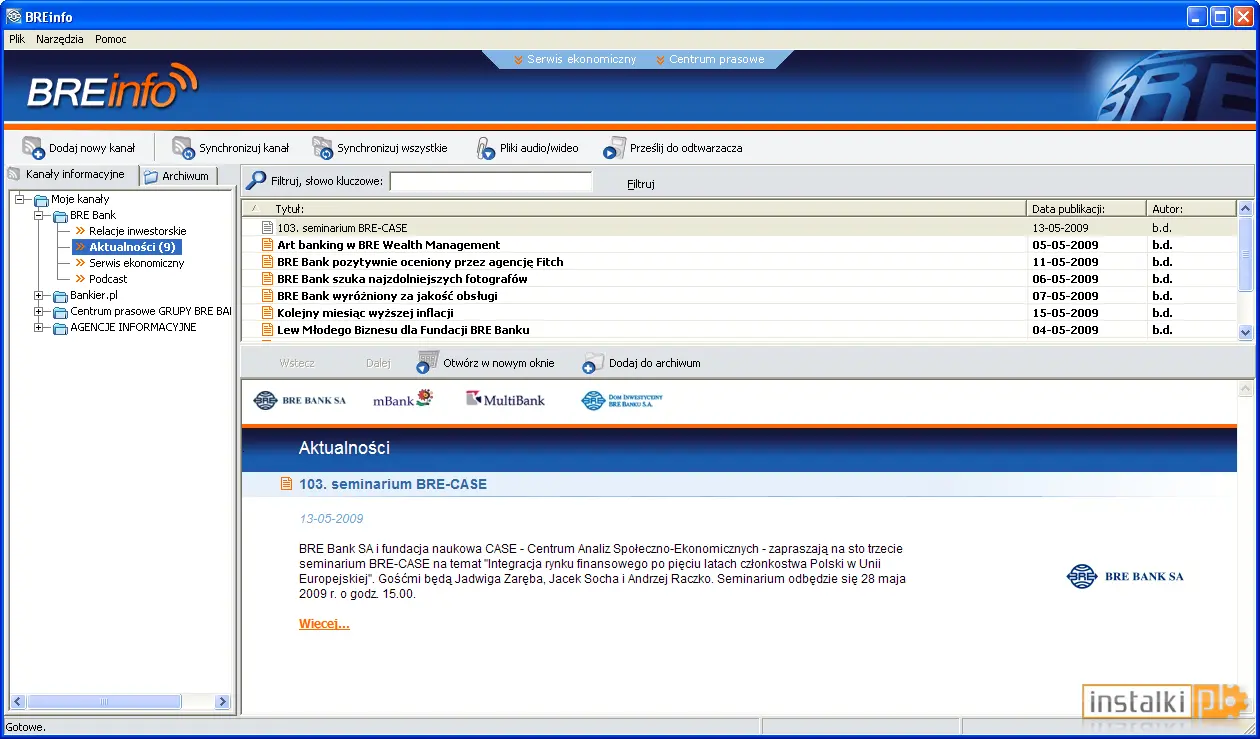This screenshot has width=1260, height=739.
Task: Click into the keyword filter text field
Action: click(x=491, y=182)
